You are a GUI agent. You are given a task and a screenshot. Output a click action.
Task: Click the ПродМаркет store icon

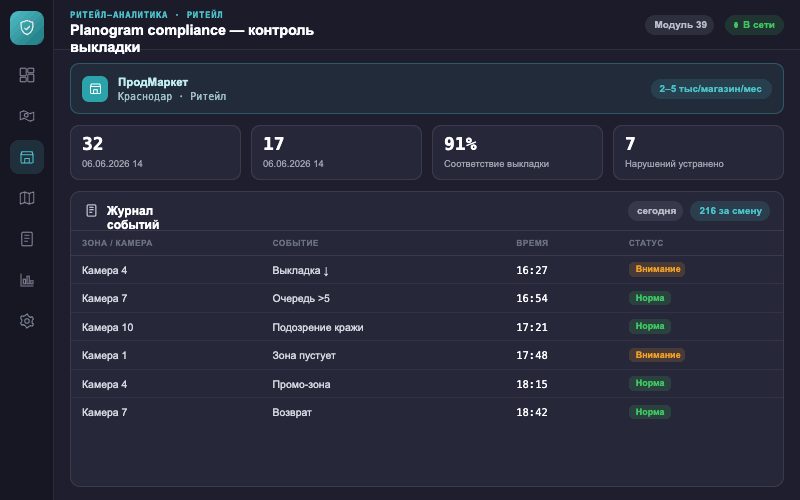click(95, 89)
